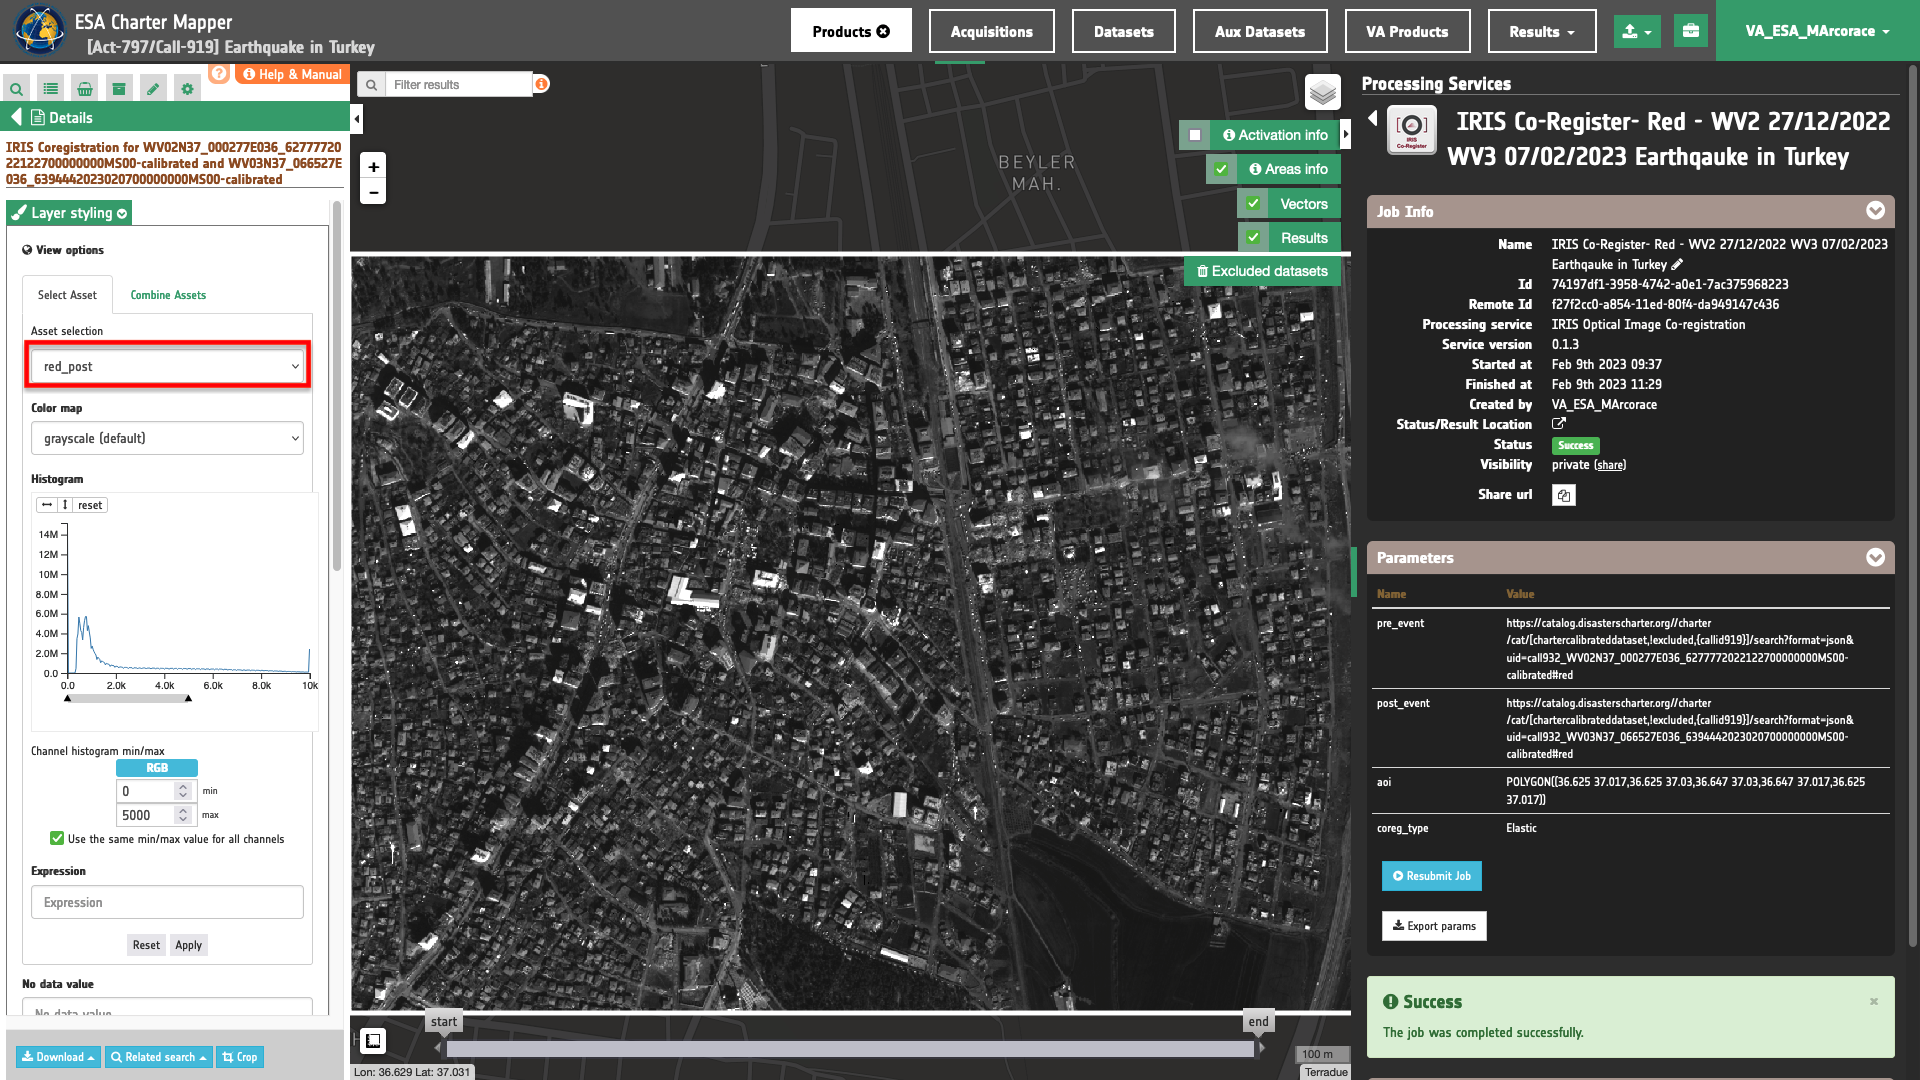Toggle the Activation info checkbox
The image size is (1920, 1080).
[1195, 135]
